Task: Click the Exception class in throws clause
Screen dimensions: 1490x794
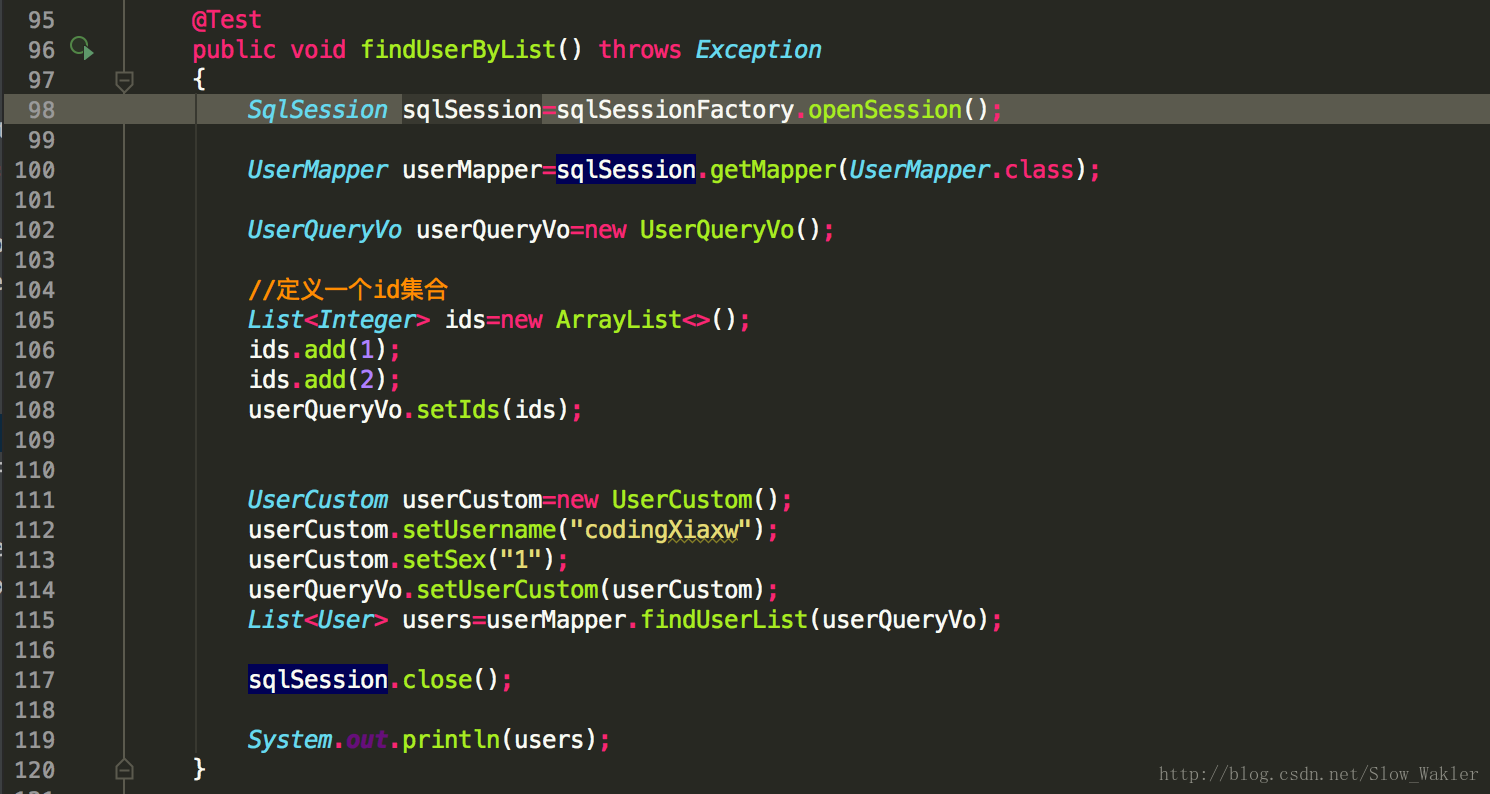Action: pos(759,50)
